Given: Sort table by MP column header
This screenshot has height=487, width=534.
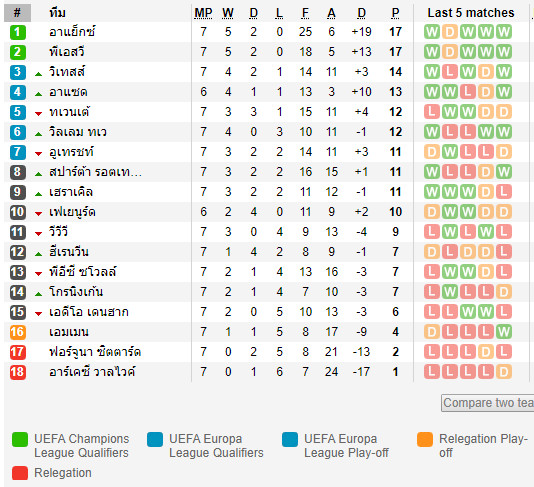Looking at the screenshot, I should 203,13.
